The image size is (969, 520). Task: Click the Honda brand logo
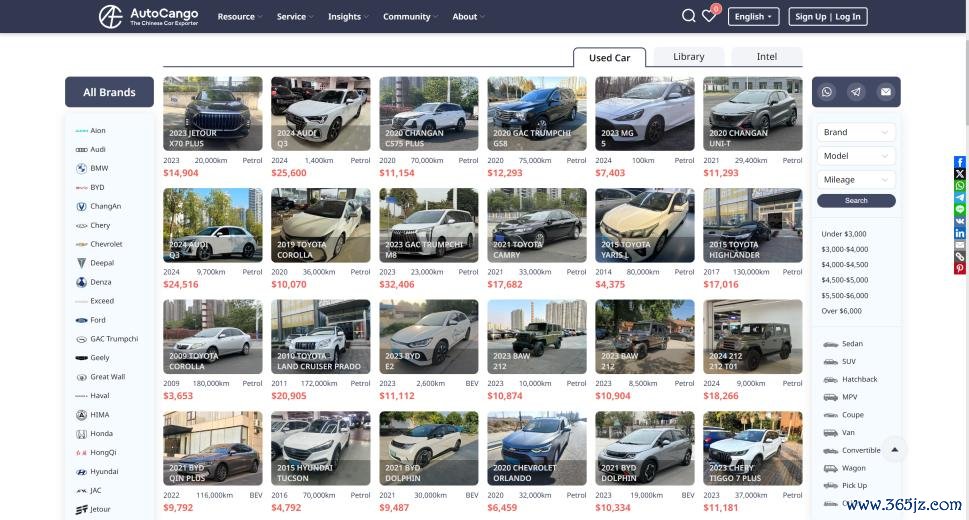click(x=81, y=433)
